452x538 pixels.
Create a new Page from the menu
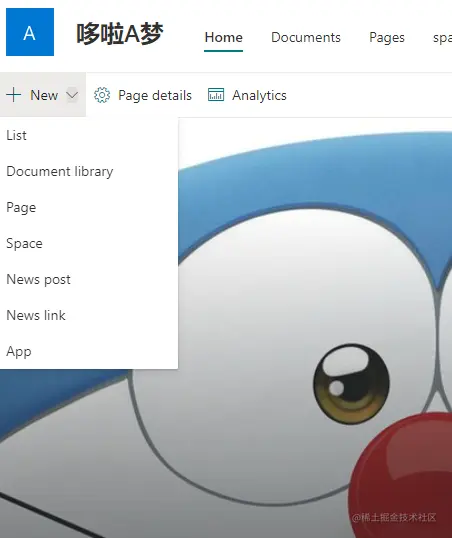89,207
